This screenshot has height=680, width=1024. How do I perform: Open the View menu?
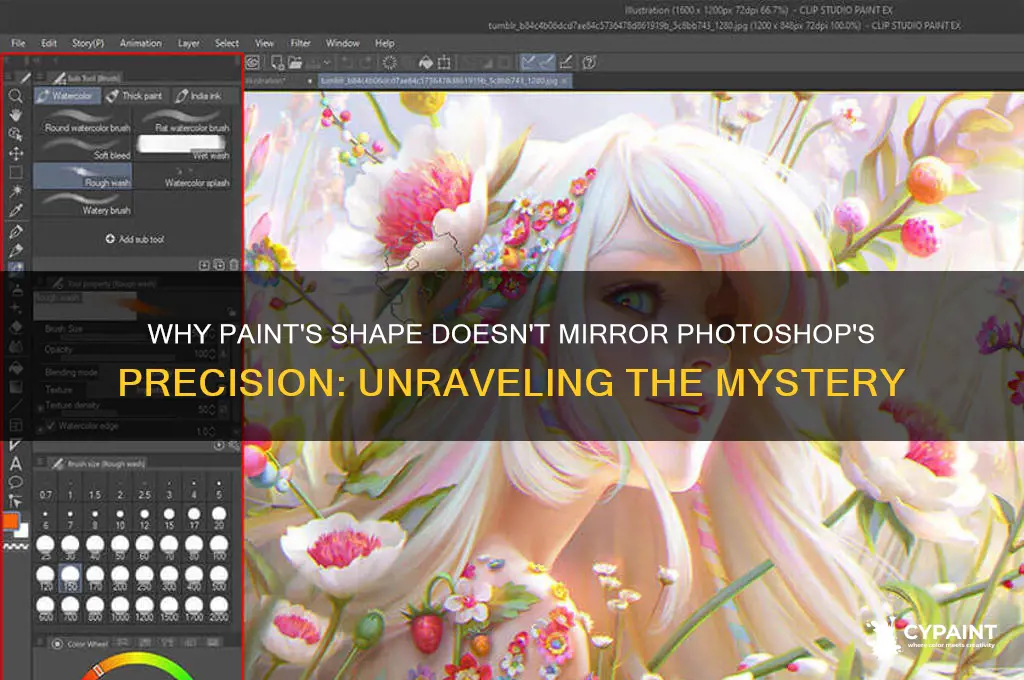click(264, 43)
